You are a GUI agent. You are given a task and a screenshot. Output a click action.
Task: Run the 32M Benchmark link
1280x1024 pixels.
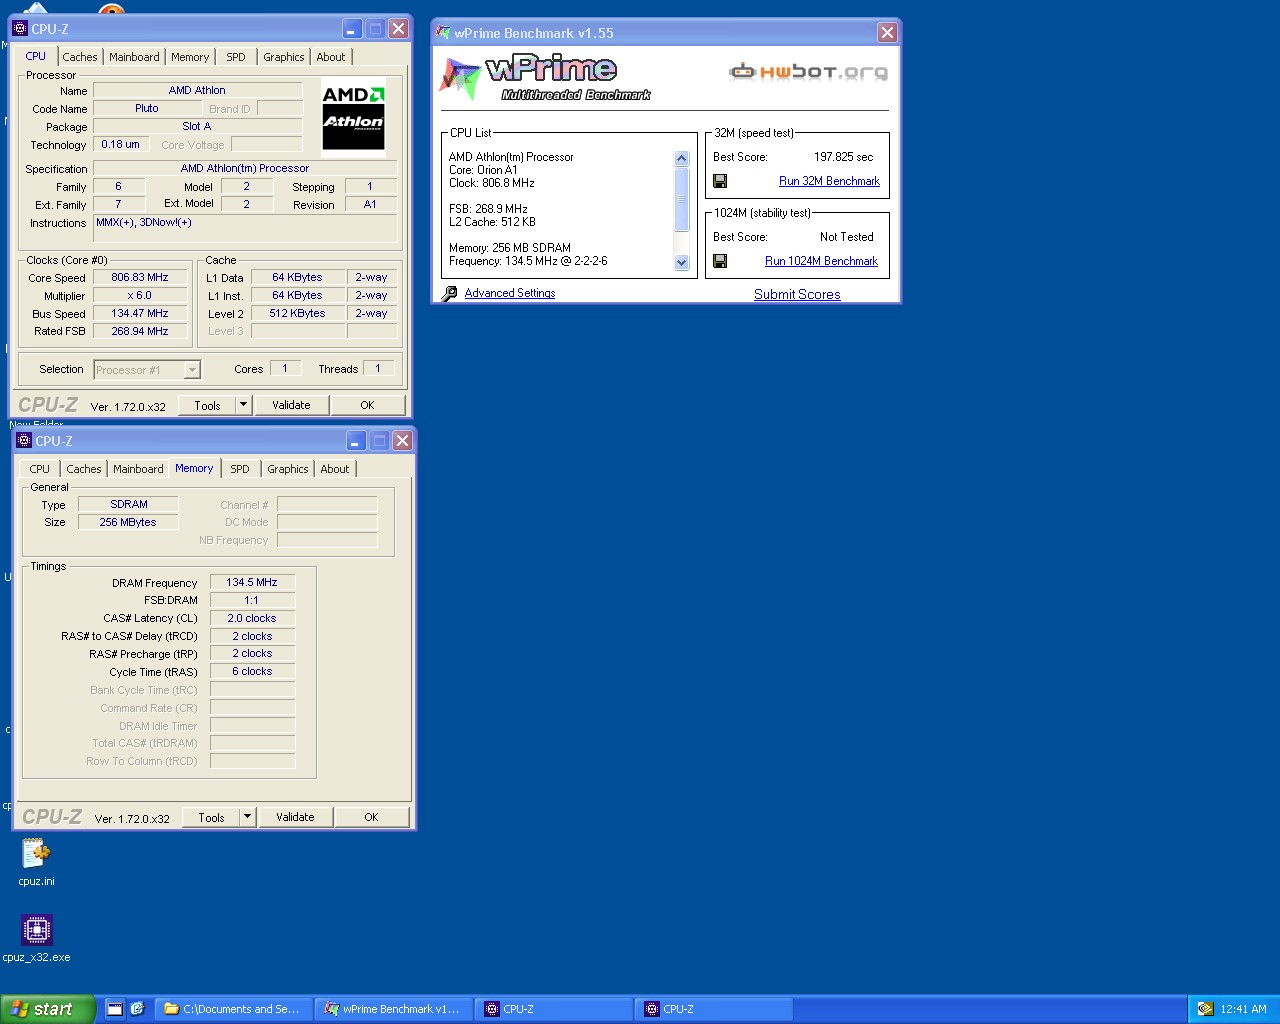(829, 181)
